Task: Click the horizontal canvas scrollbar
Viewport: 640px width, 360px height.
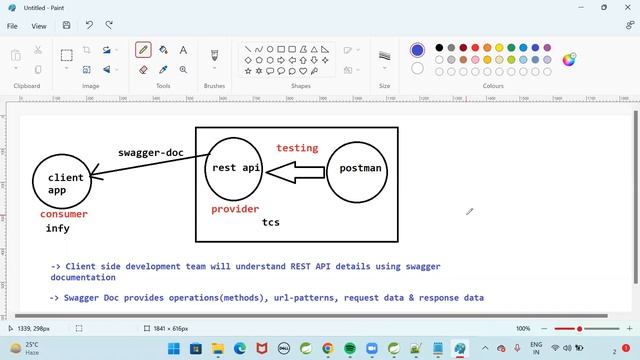Action: pyautogui.click(x=311, y=316)
